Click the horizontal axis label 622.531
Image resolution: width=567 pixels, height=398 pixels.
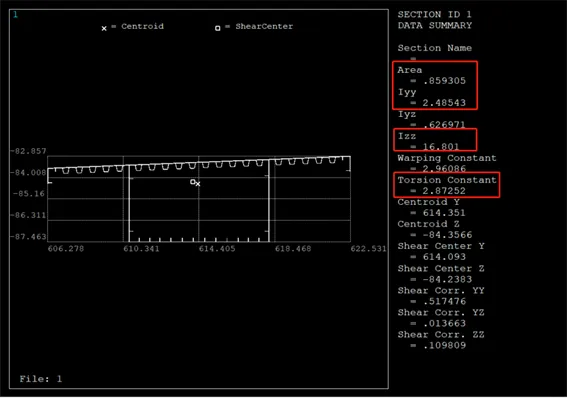pos(368,249)
